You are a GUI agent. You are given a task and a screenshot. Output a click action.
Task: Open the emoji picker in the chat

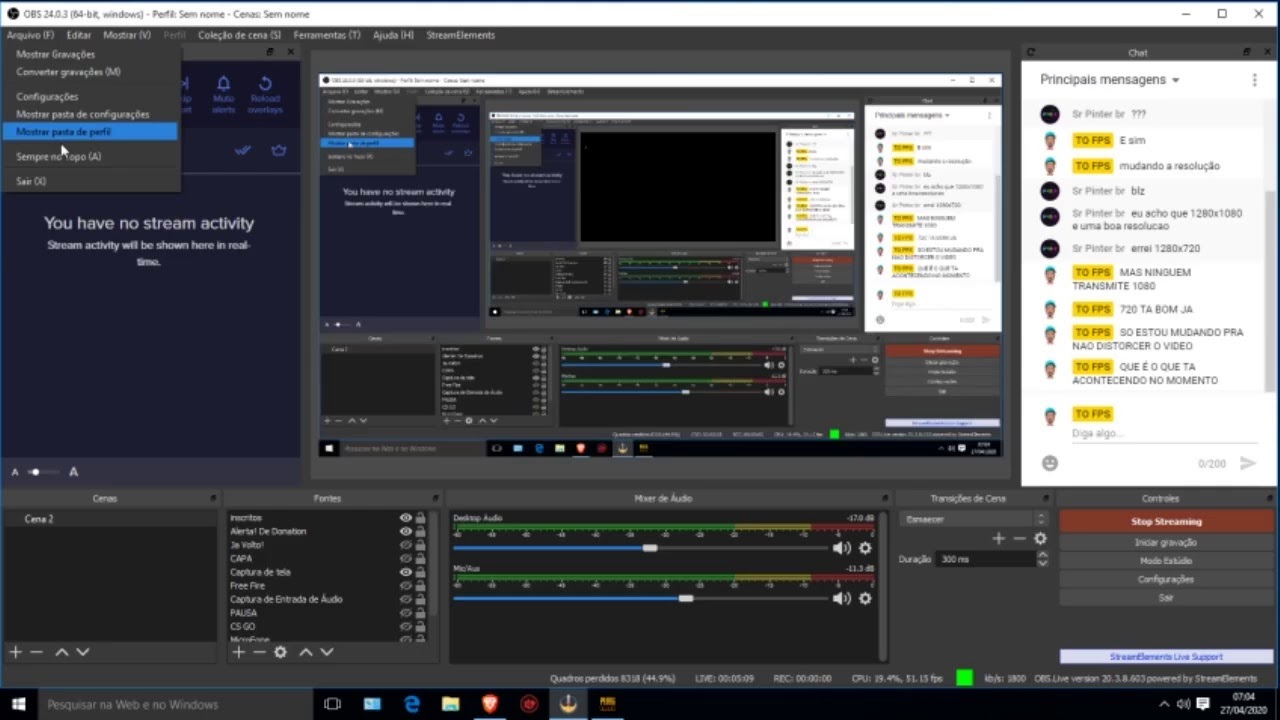click(1049, 463)
